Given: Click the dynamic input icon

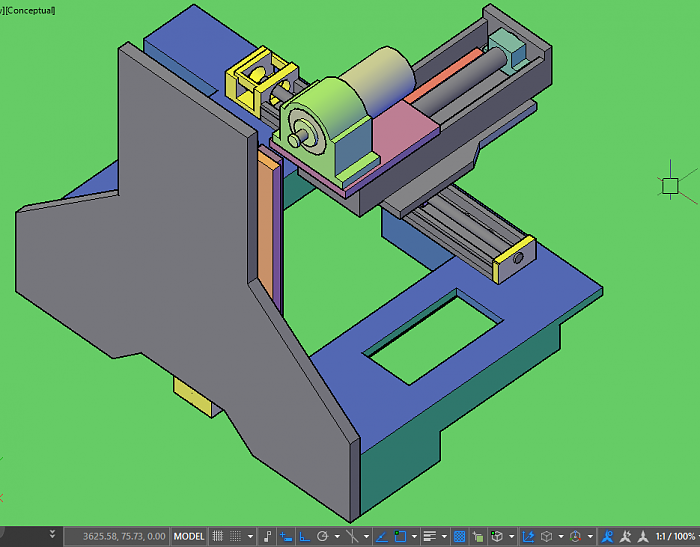Looking at the screenshot, I should click(286, 536).
